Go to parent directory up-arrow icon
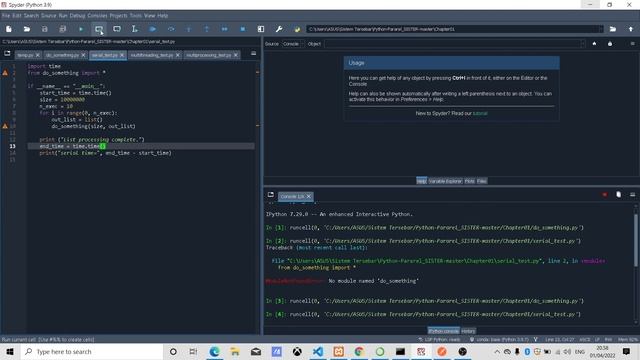This screenshot has height=360, width=640. [x=631, y=29]
